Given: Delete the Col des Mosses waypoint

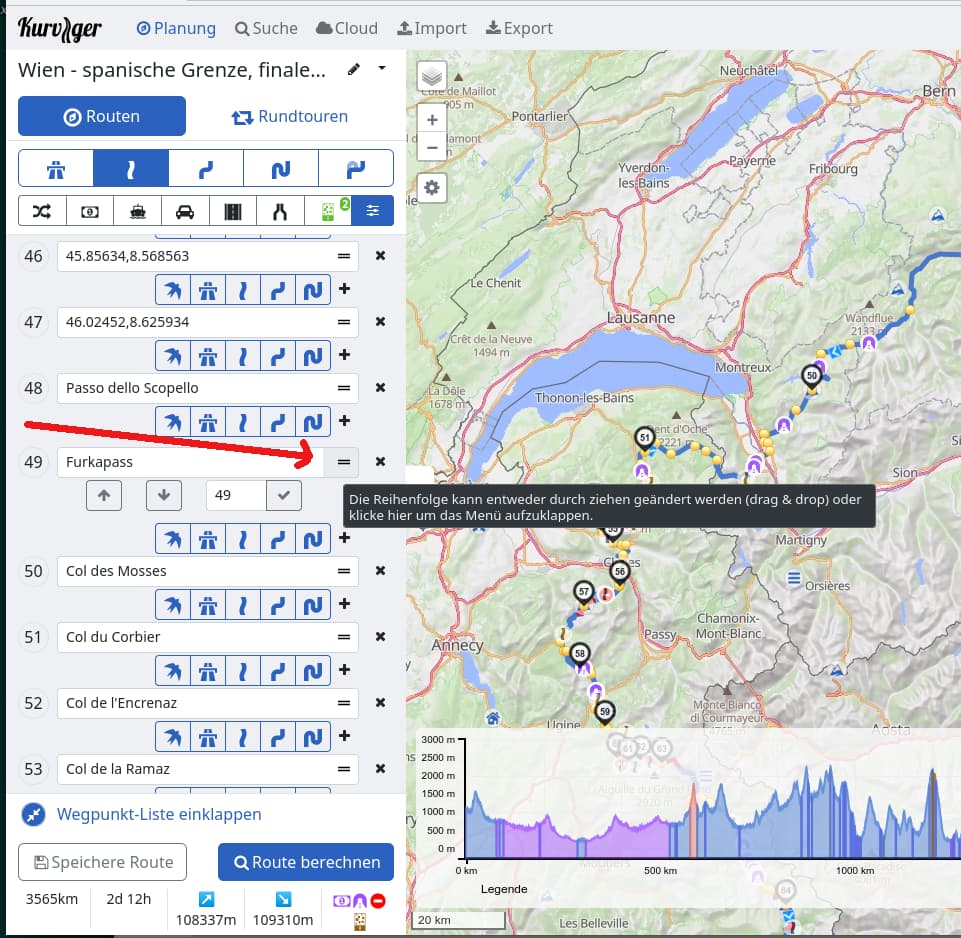Looking at the screenshot, I should pyautogui.click(x=381, y=571).
